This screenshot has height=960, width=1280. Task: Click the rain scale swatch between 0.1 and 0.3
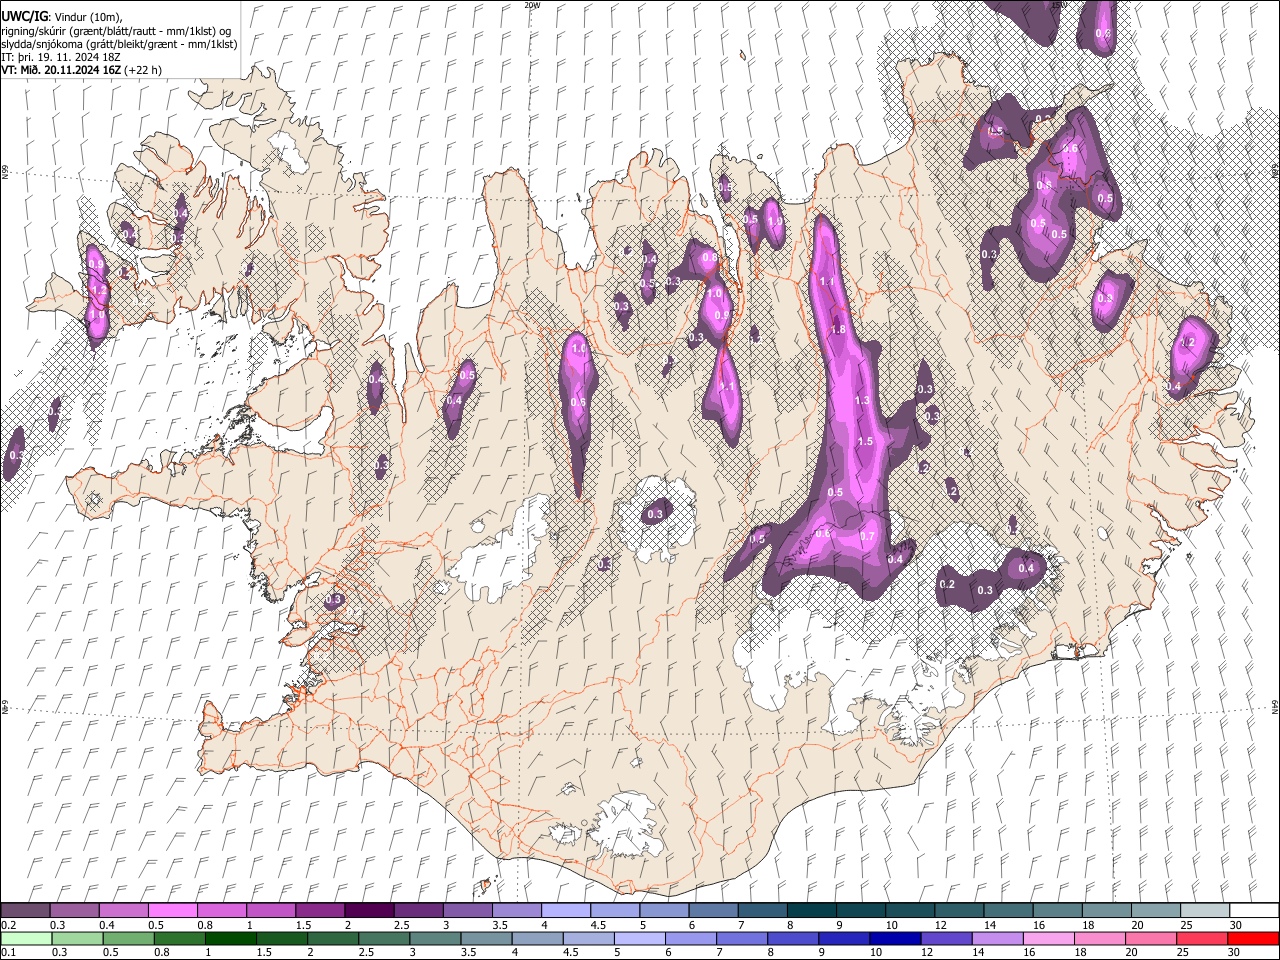pyautogui.click(x=26, y=938)
